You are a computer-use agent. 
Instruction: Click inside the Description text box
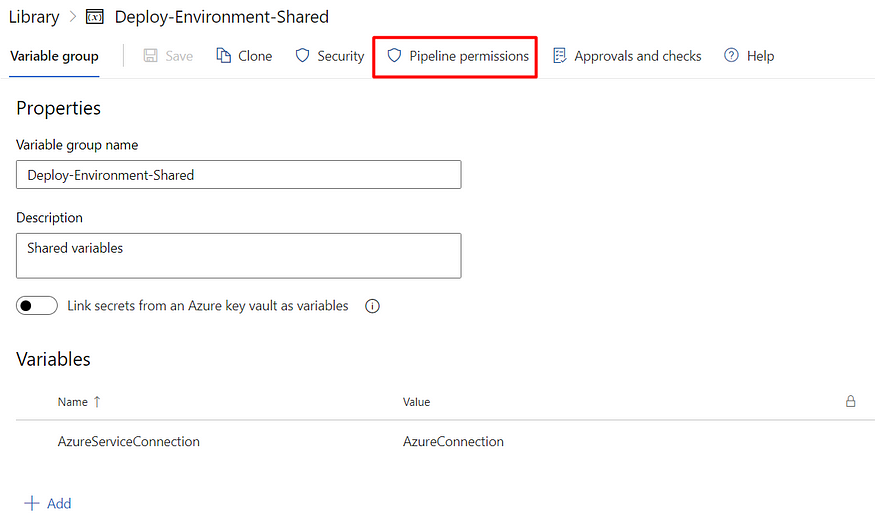tap(238, 256)
